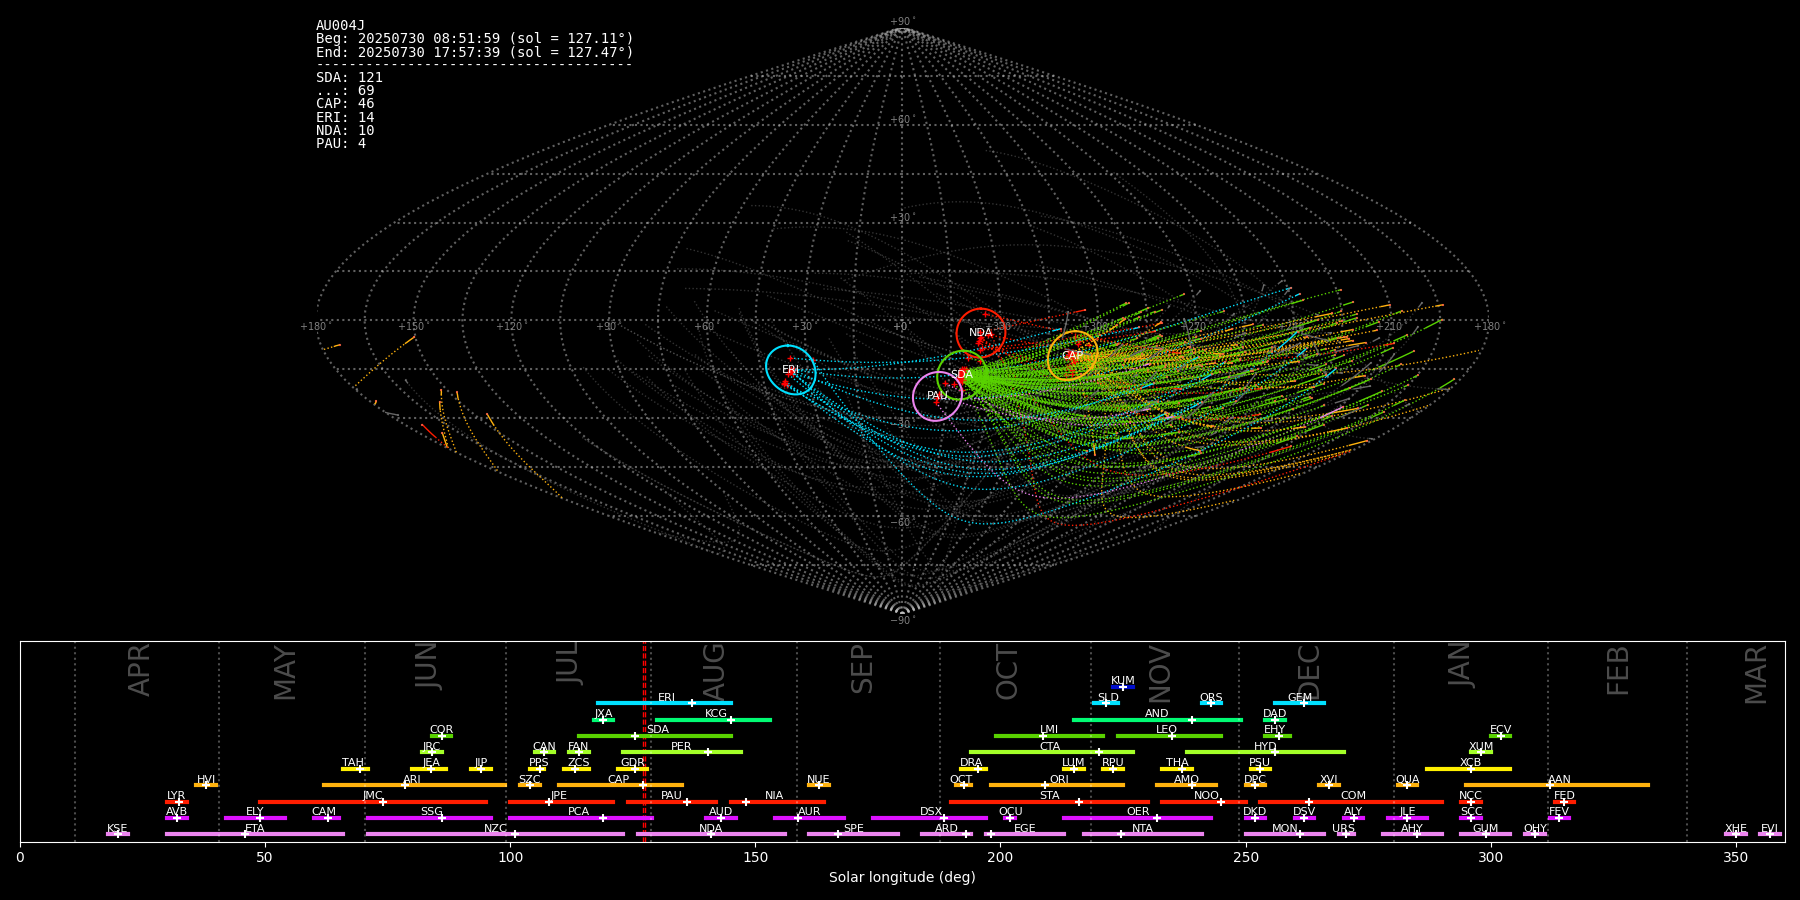The image size is (1800, 900).
Task: Click the JMC shower bar in the timeline
Action: [373, 802]
